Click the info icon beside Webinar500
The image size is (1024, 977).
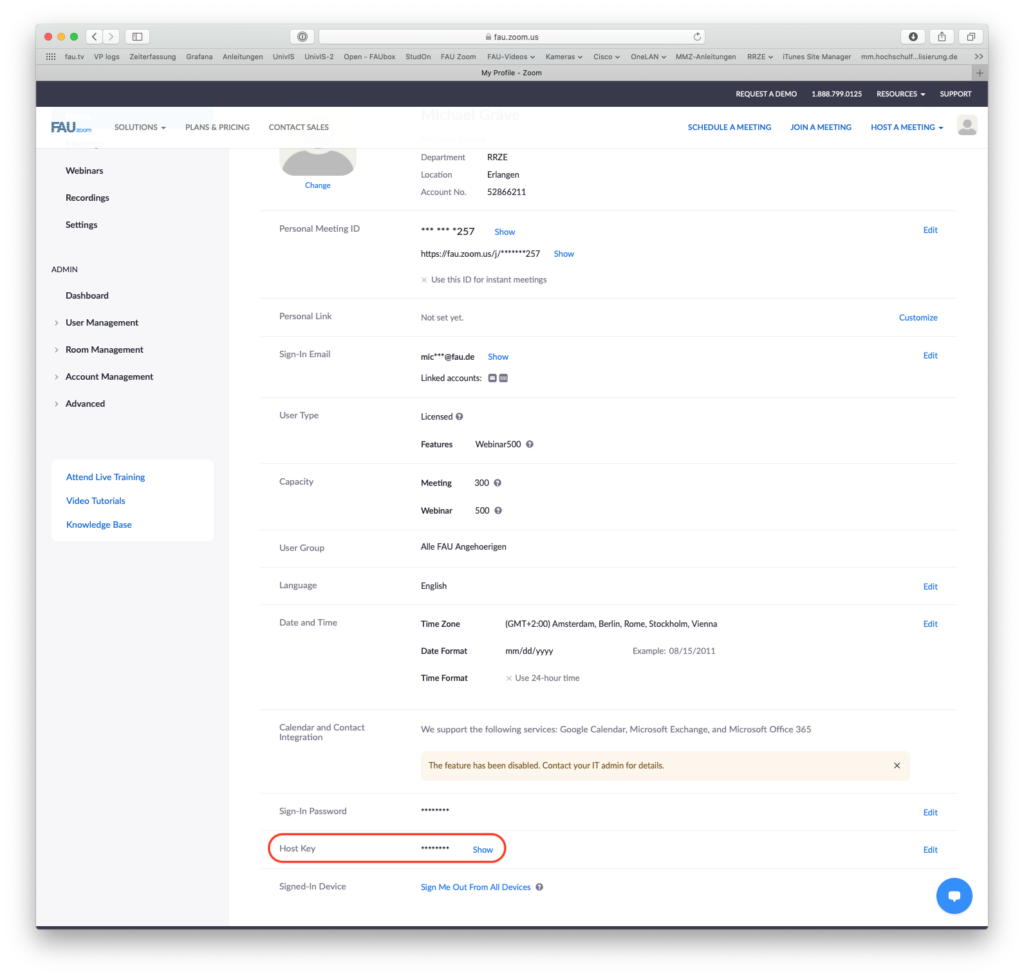530,444
